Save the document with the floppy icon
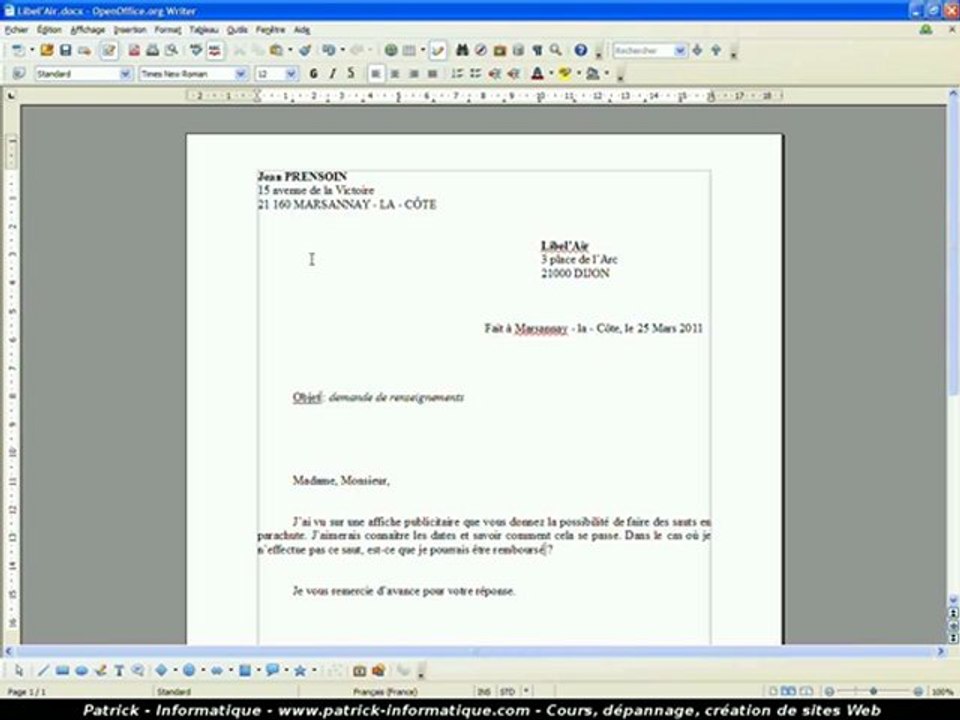The width and height of the screenshot is (960, 720). [66, 50]
